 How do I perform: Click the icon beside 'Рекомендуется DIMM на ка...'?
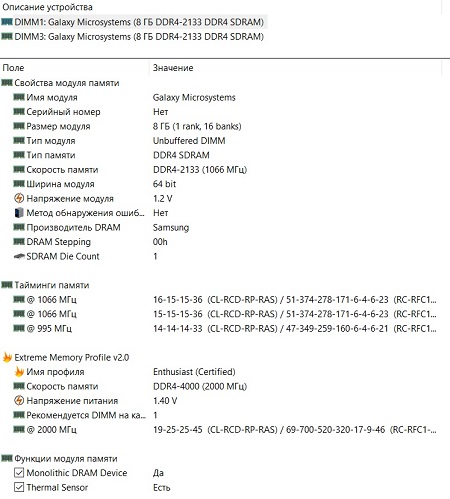pyautogui.click(x=19, y=415)
